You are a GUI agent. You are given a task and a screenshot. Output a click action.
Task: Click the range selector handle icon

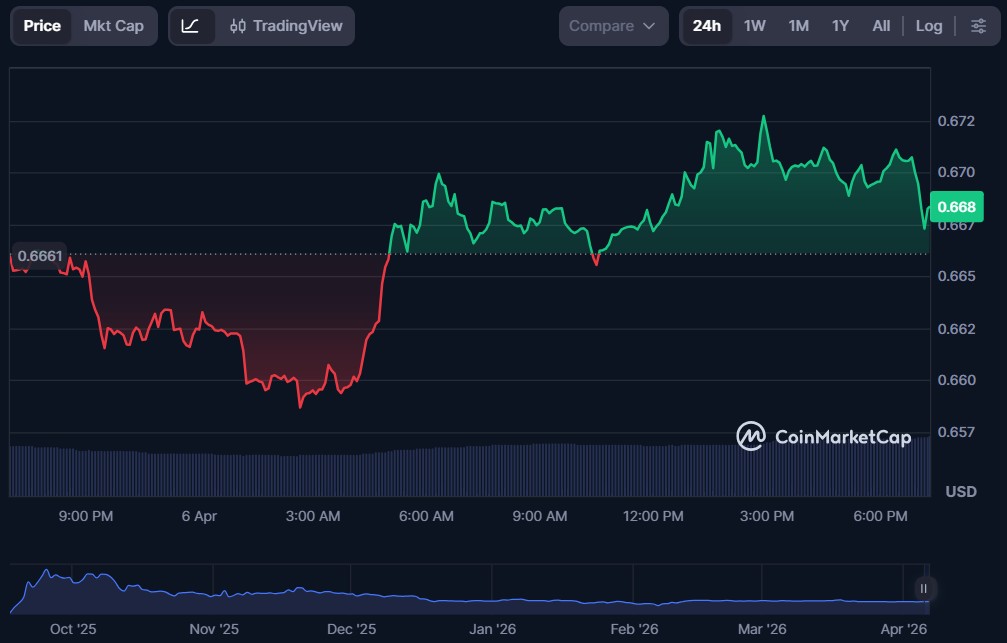pyautogui.click(x=924, y=588)
